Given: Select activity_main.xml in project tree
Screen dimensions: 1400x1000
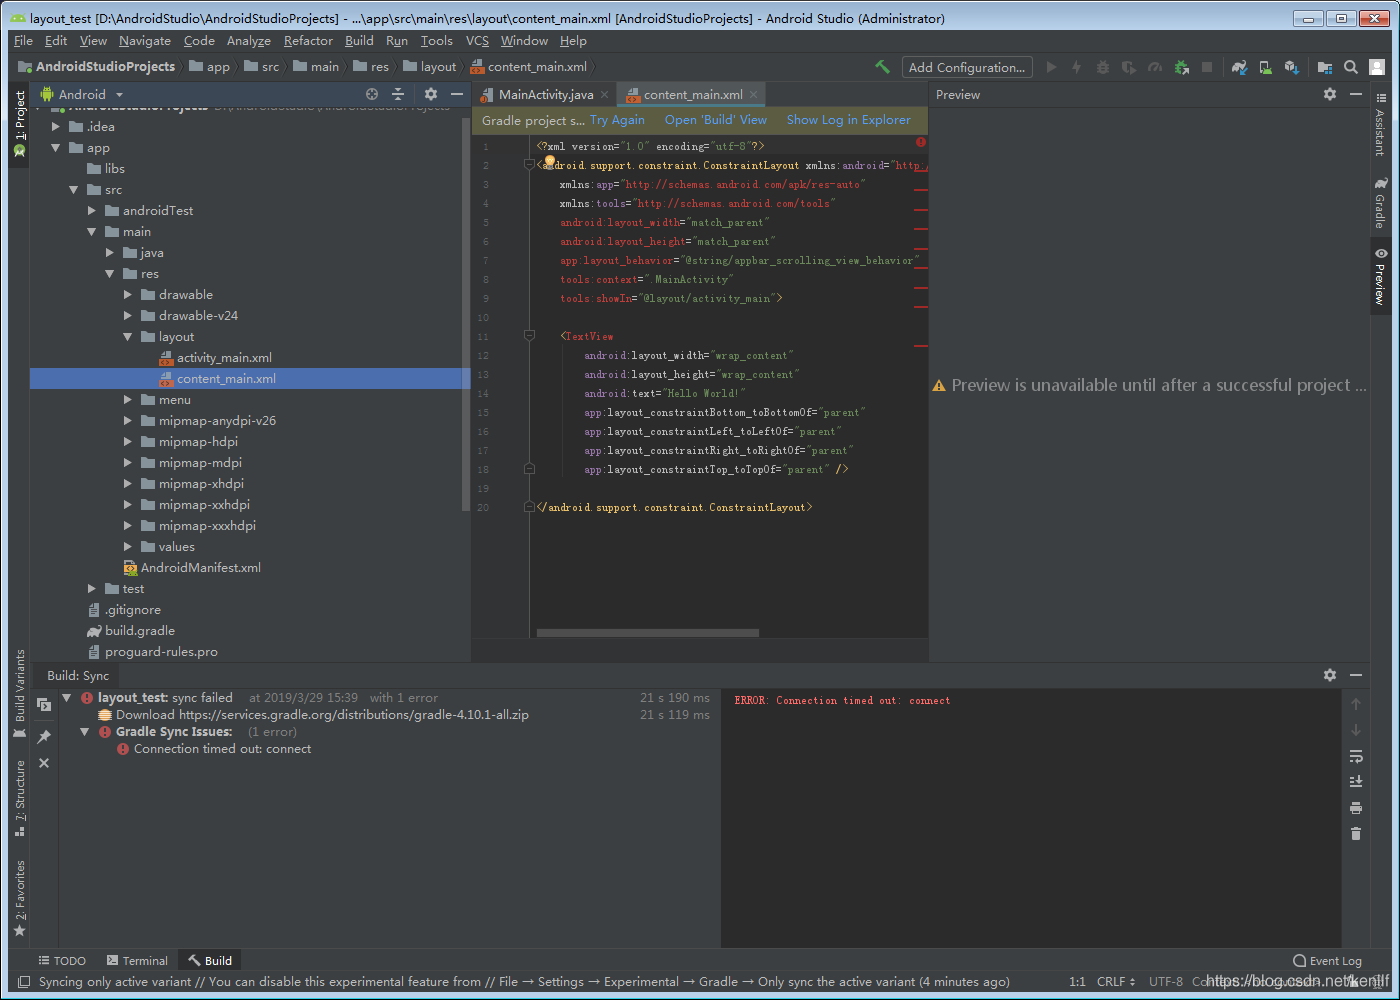Looking at the screenshot, I should pos(224,358).
